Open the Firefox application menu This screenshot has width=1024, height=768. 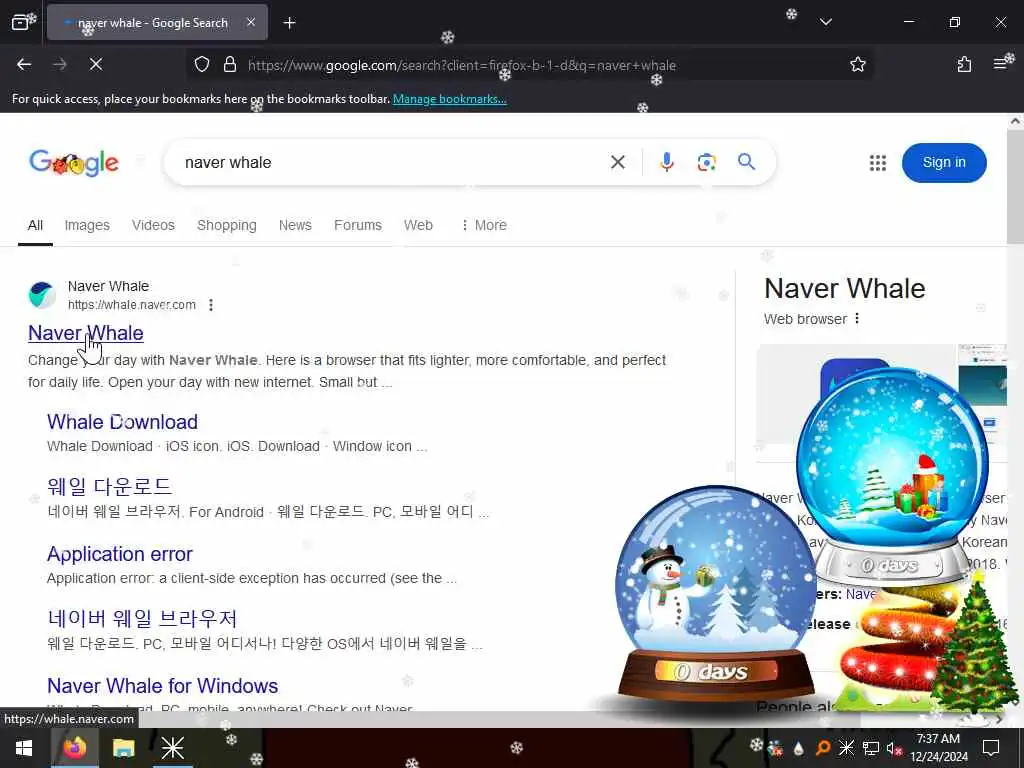[1000, 64]
